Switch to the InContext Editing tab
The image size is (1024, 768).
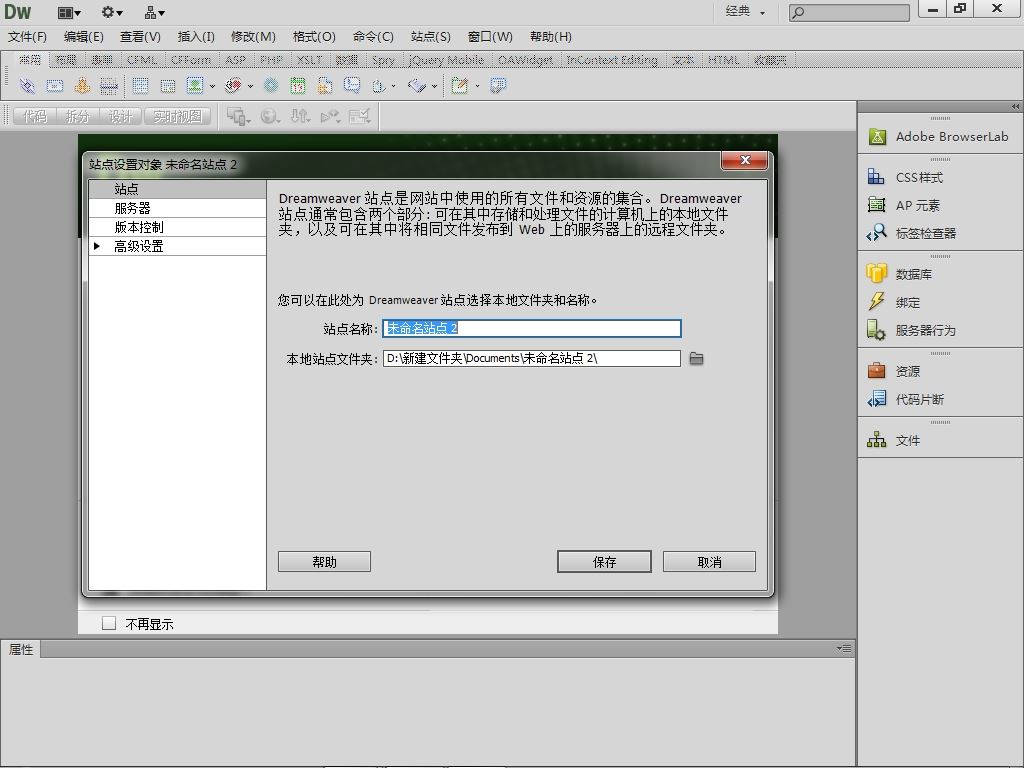coord(611,60)
